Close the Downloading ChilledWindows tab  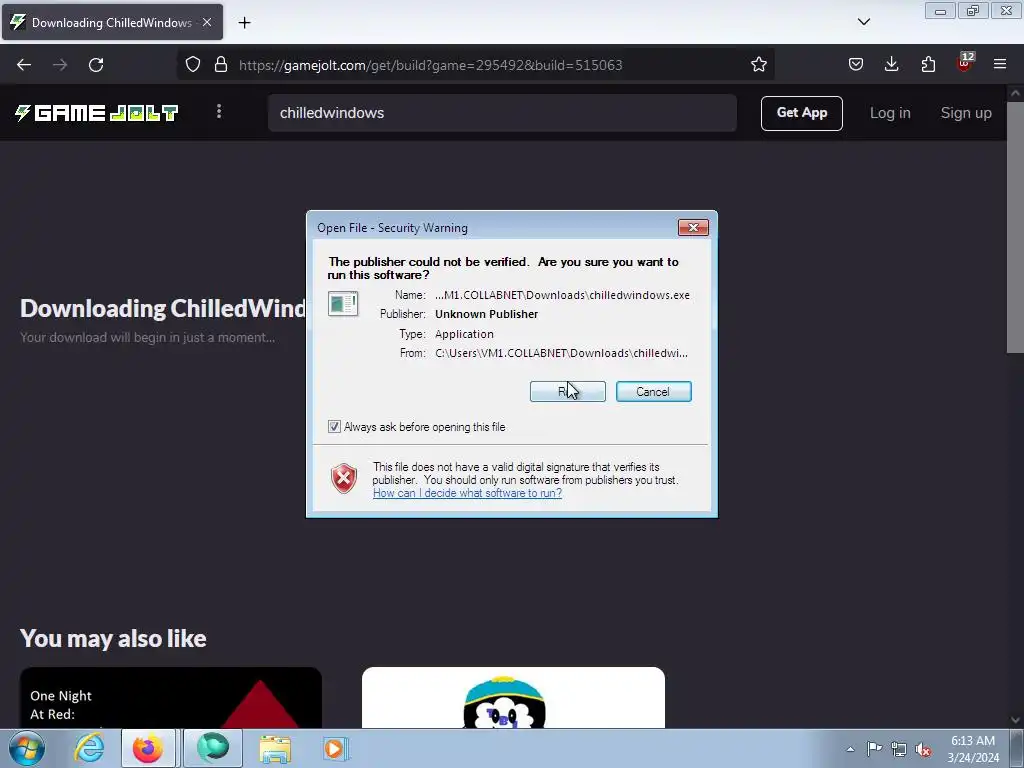coord(207,22)
